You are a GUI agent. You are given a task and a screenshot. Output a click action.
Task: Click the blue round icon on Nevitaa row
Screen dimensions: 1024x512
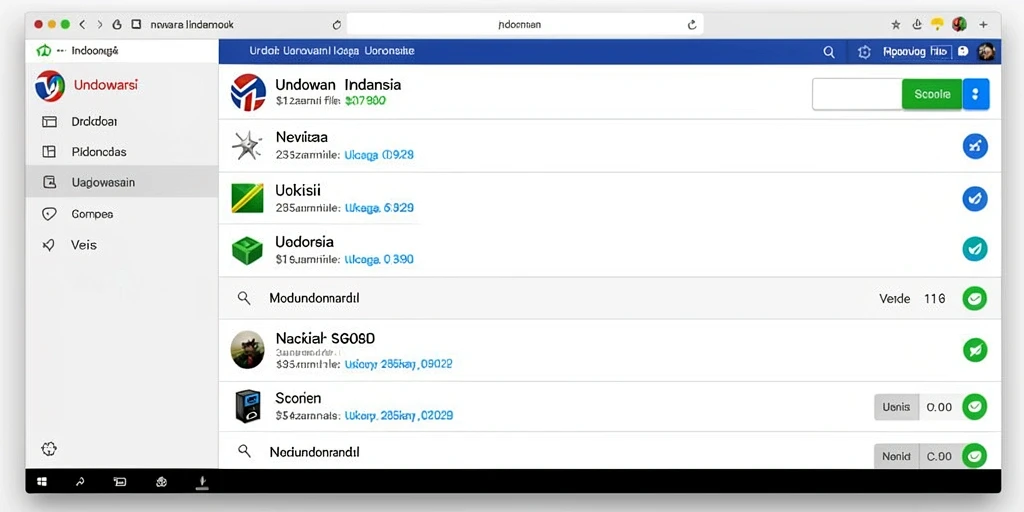pos(975,146)
